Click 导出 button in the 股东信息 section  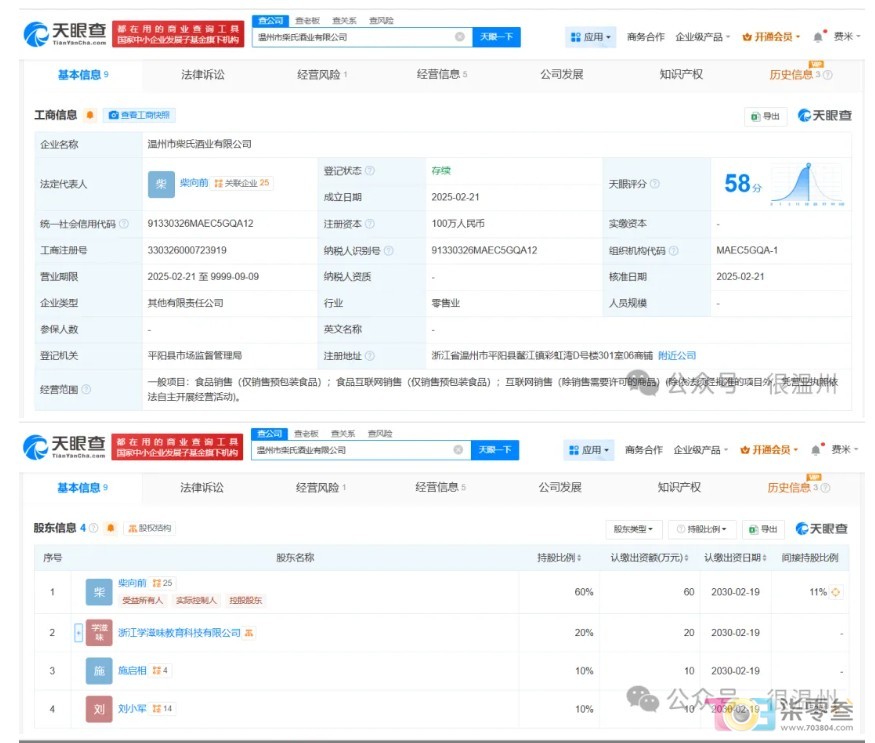(x=763, y=529)
